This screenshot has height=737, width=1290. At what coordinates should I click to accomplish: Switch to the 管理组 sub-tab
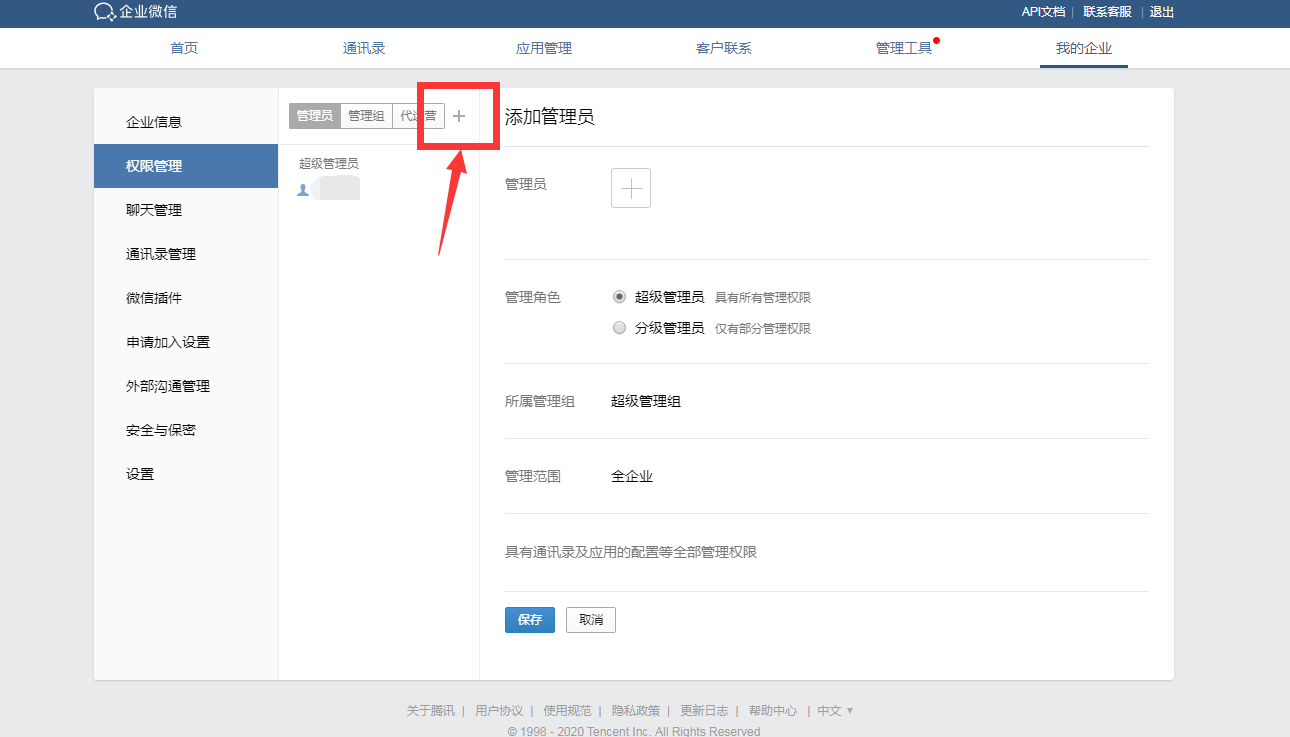366,116
